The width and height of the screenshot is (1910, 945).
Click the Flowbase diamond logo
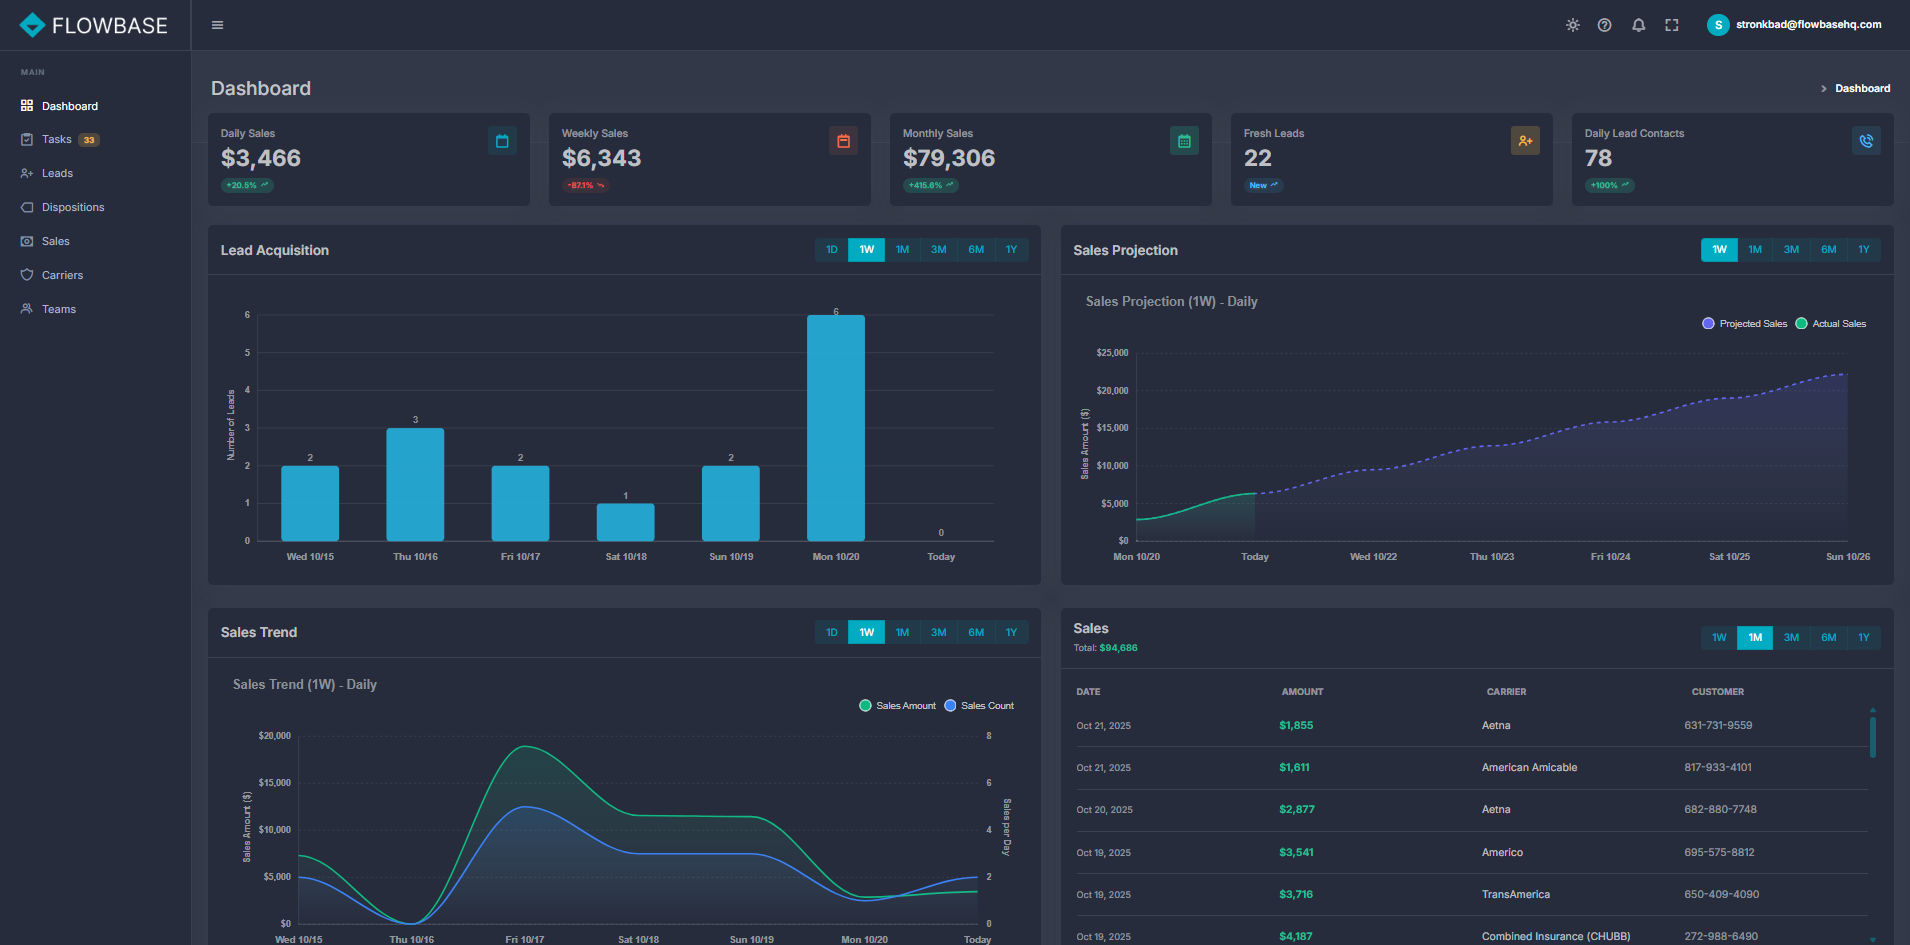pos(33,24)
